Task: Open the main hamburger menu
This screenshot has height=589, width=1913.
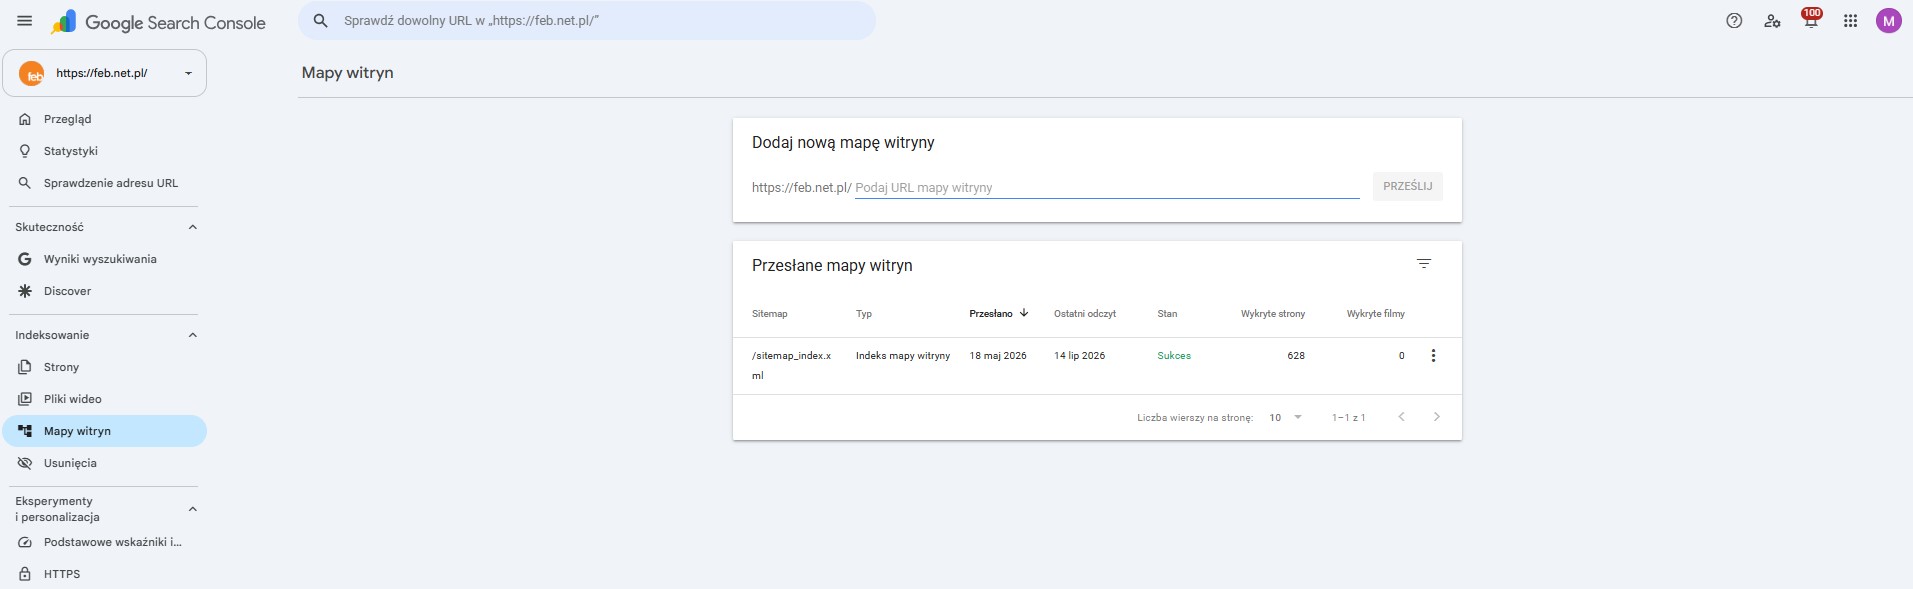Action: click(x=25, y=21)
